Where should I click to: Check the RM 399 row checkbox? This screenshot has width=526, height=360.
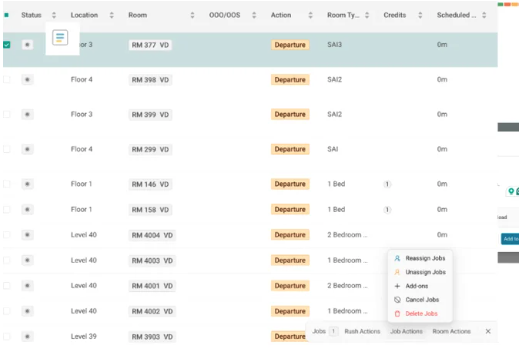click(x=7, y=114)
